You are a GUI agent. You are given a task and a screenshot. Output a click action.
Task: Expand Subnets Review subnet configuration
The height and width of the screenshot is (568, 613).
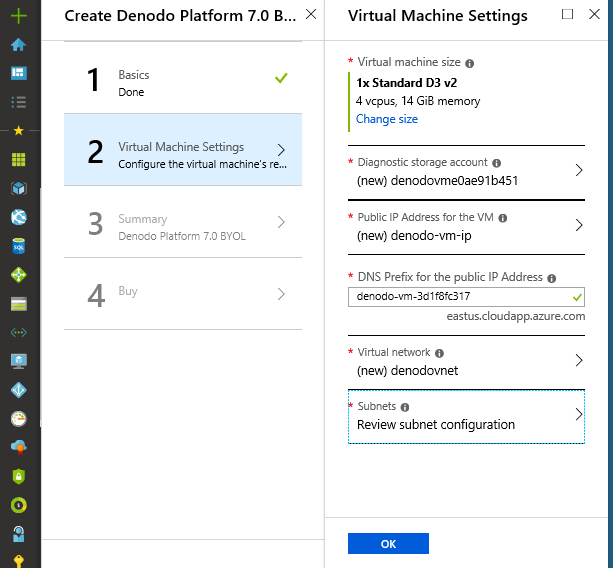pos(466,416)
